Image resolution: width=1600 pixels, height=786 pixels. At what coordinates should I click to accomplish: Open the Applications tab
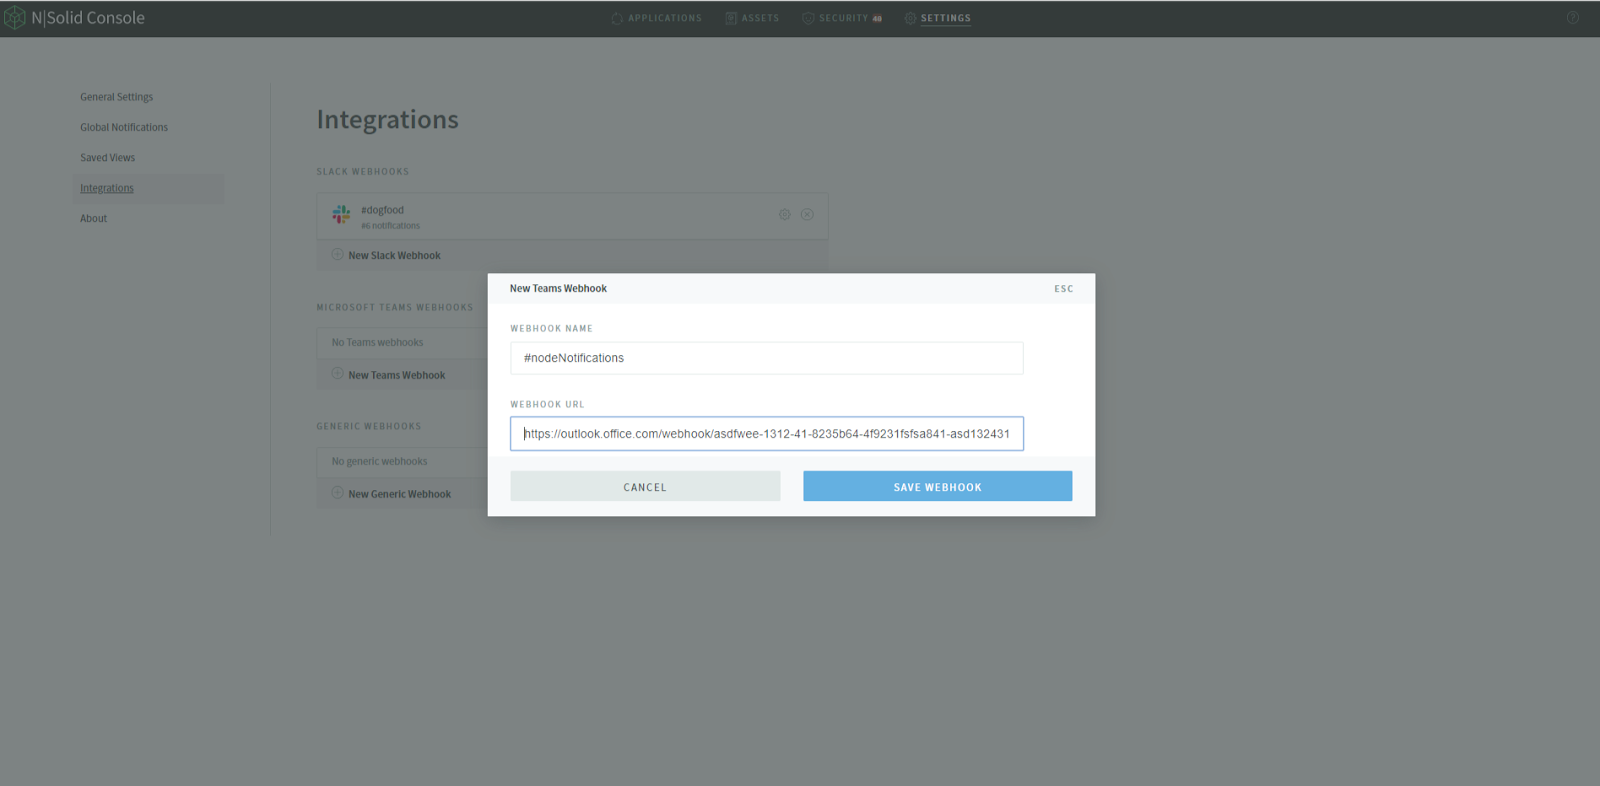click(656, 18)
